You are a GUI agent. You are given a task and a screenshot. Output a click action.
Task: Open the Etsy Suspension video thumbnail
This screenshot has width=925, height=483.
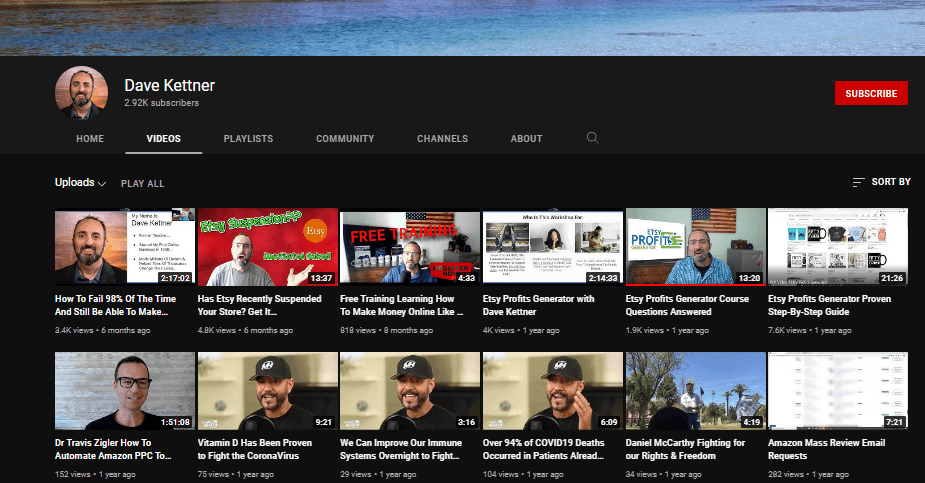(x=268, y=247)
